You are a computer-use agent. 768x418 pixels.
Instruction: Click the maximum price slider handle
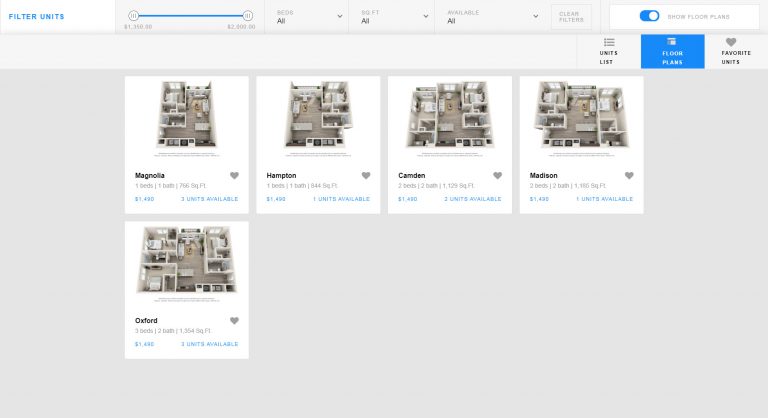click(x=248, y=16)
